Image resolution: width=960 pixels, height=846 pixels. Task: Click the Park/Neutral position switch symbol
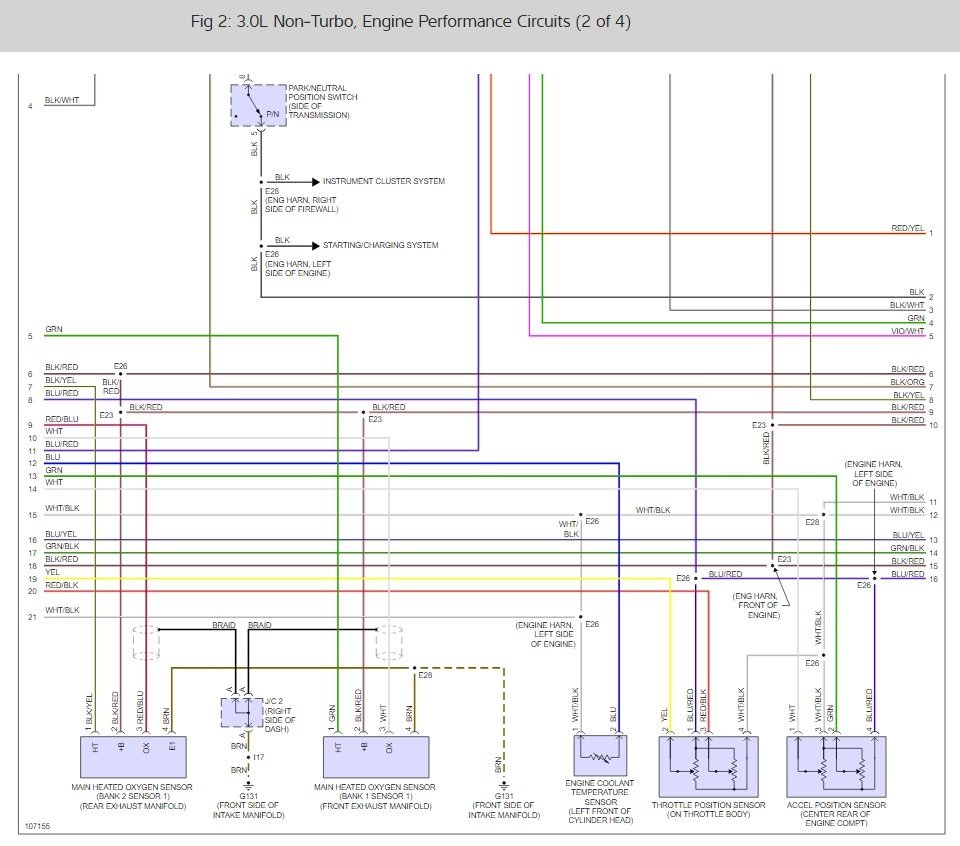click(x=258, y=106)
